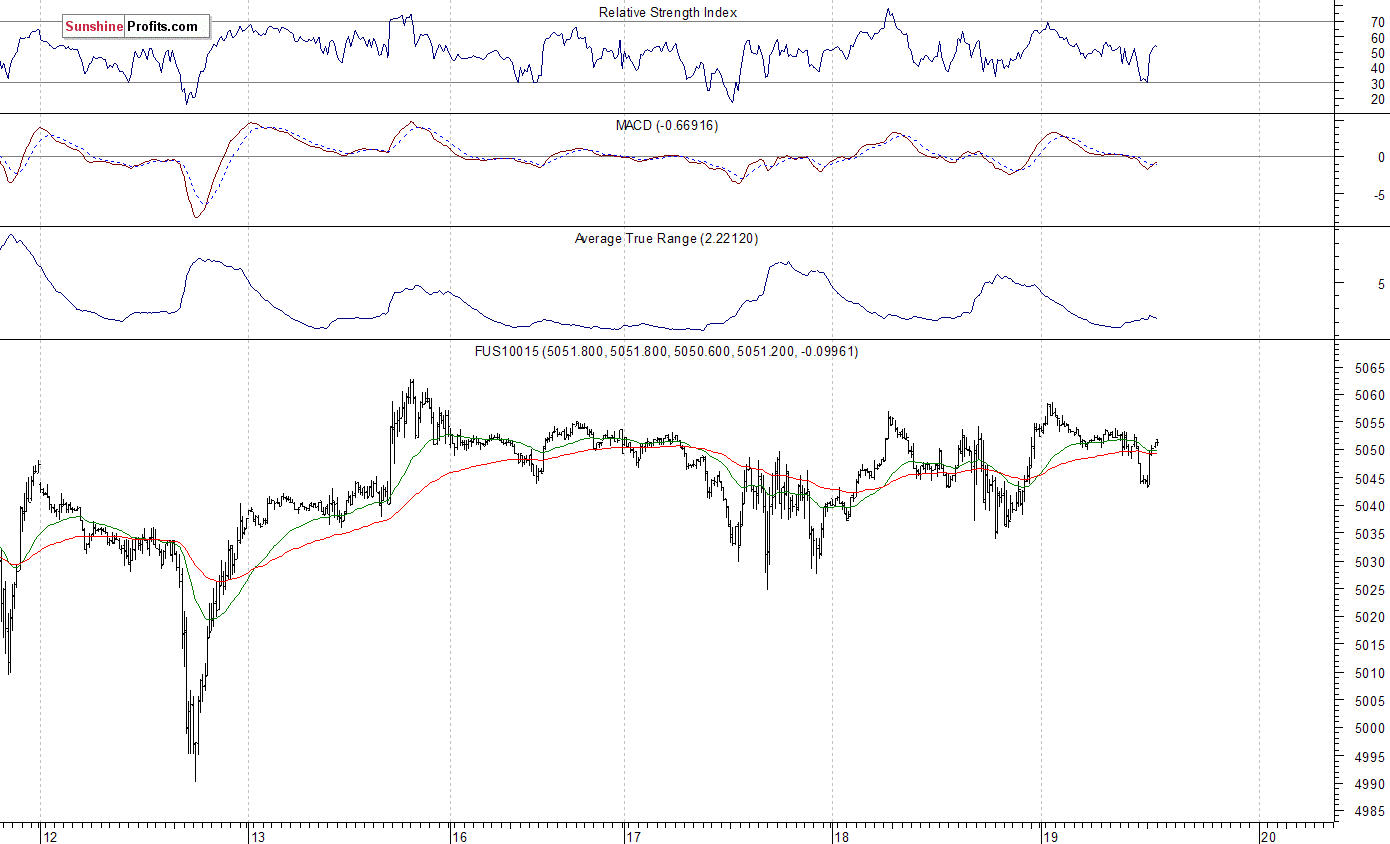1390x844 pixels.
Task: Click the date label 17 on time axis
Action: point(633,836)
